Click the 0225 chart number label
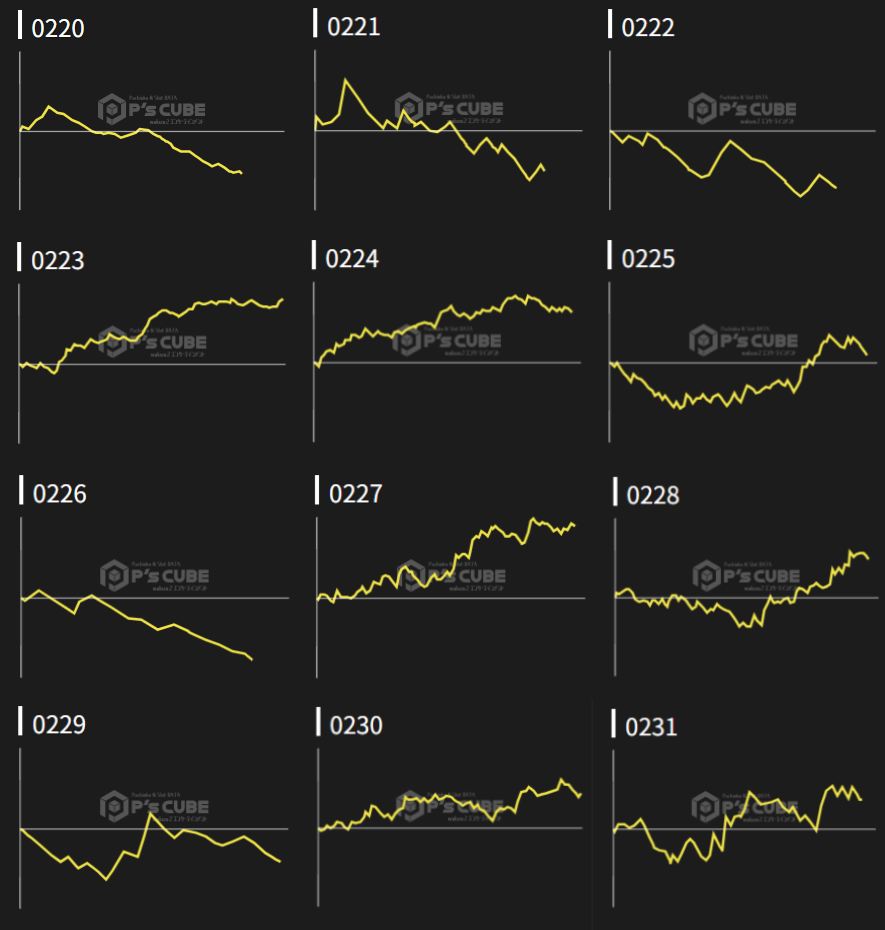The image size is (885, 930). tap(648, 259)
